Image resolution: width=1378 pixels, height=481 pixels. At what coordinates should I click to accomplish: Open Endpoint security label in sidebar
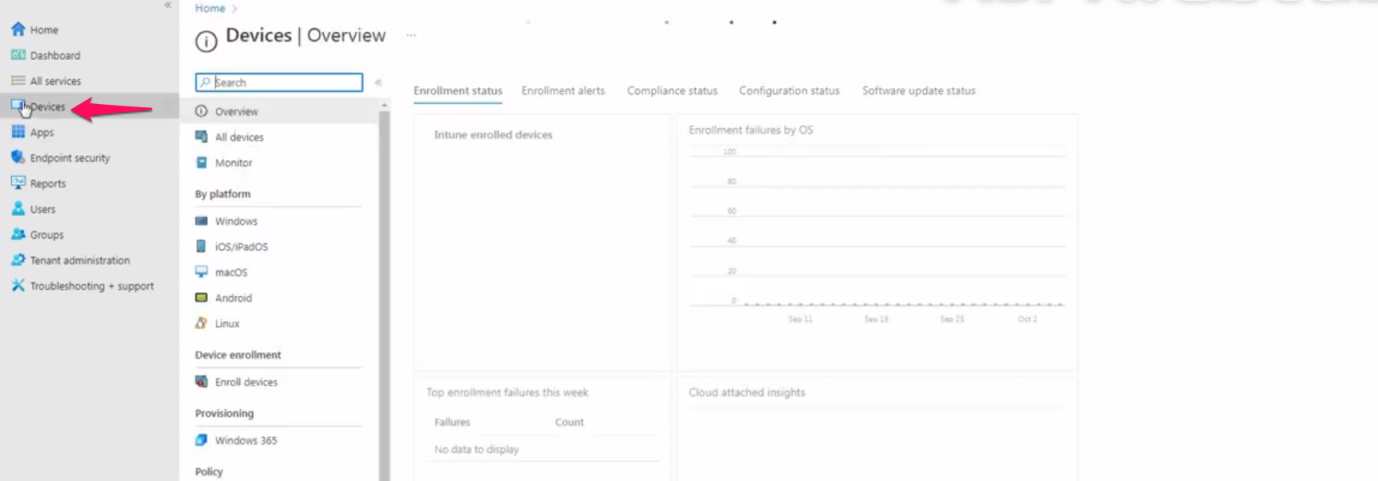click(70, 158)
